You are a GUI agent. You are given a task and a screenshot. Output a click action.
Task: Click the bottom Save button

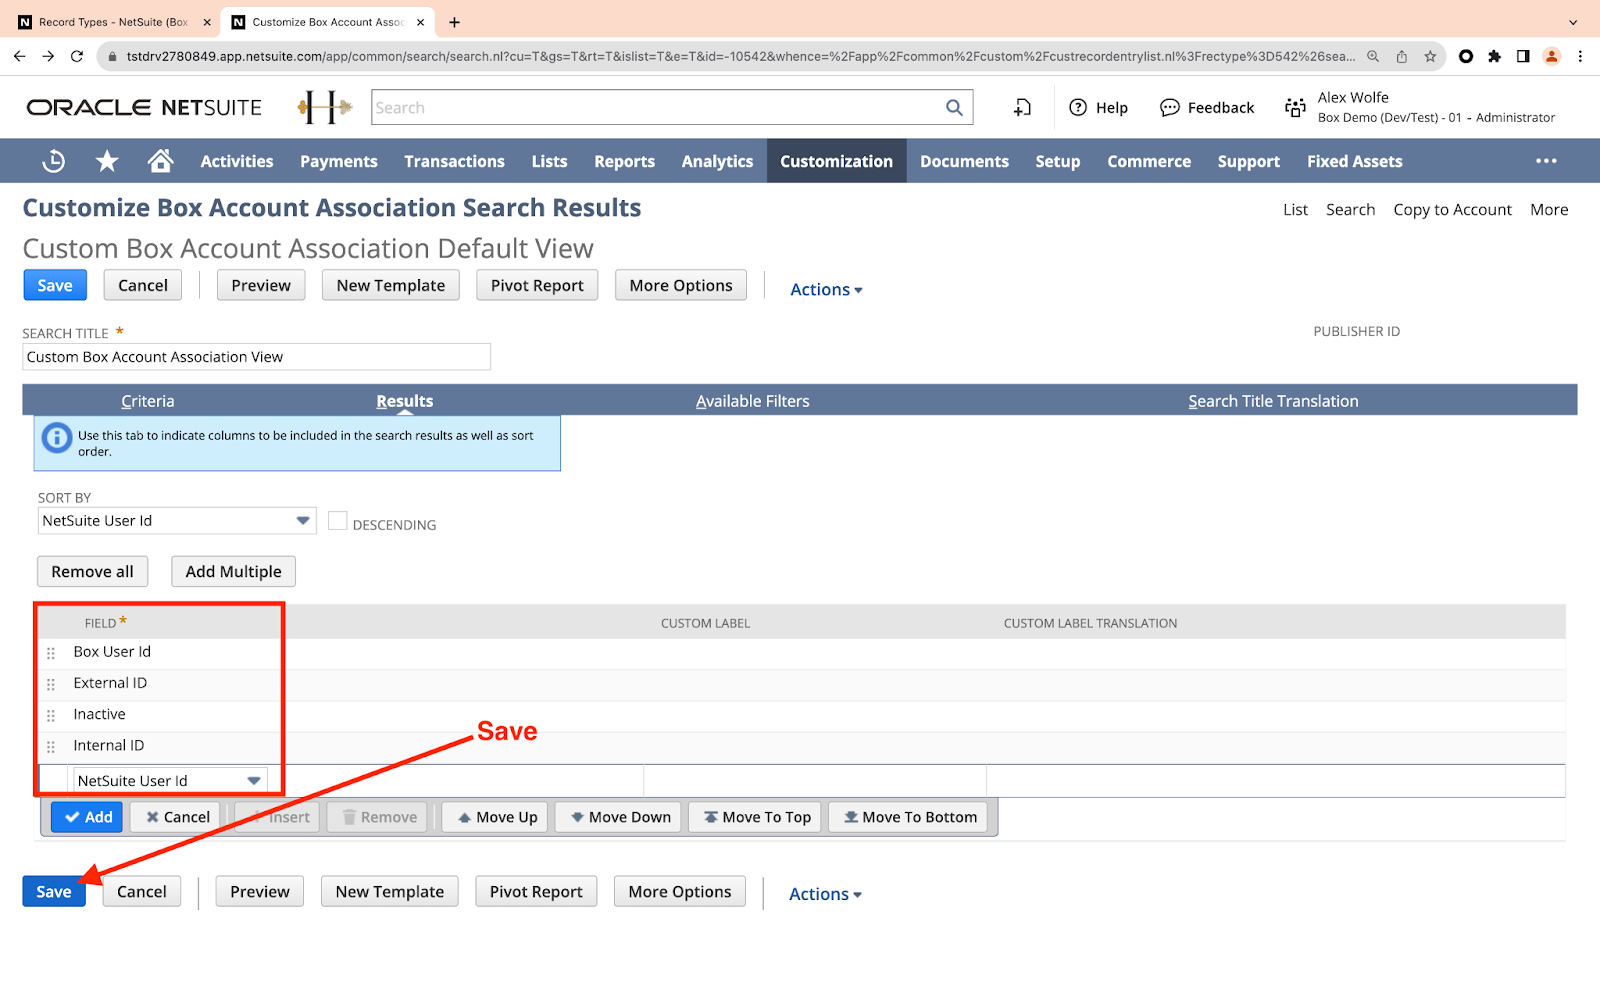tap(54, 892)
